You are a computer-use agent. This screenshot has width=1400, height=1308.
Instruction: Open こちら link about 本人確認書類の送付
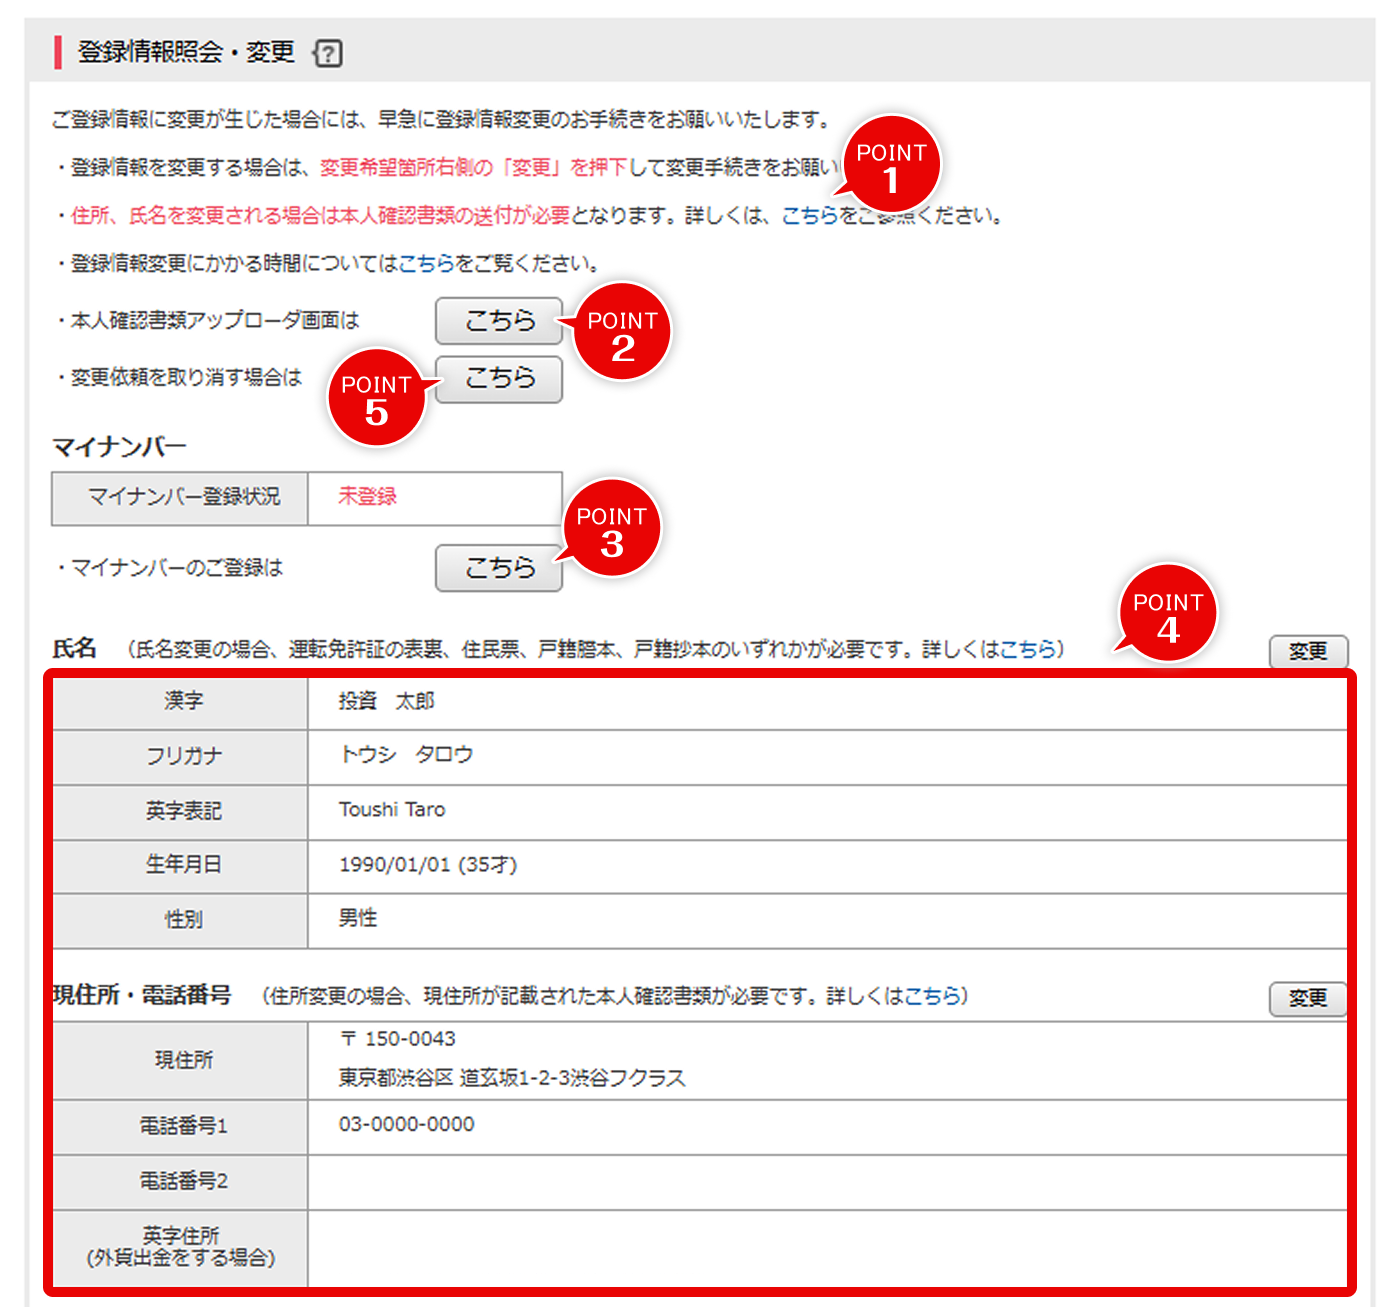tap(810, 214)
